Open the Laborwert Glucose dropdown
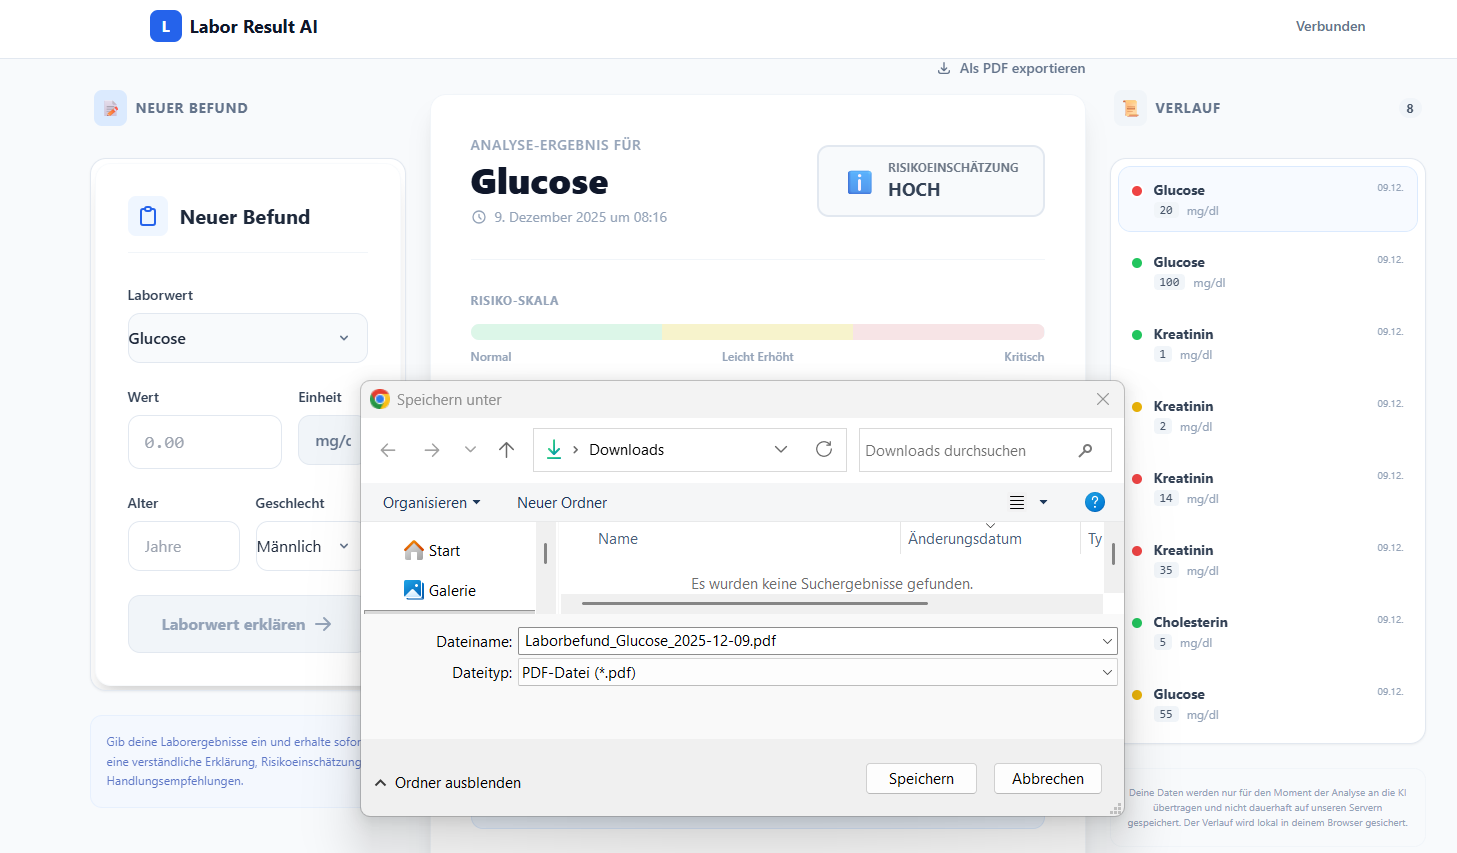Screen dimensions: 1457x853 (247, 339)
